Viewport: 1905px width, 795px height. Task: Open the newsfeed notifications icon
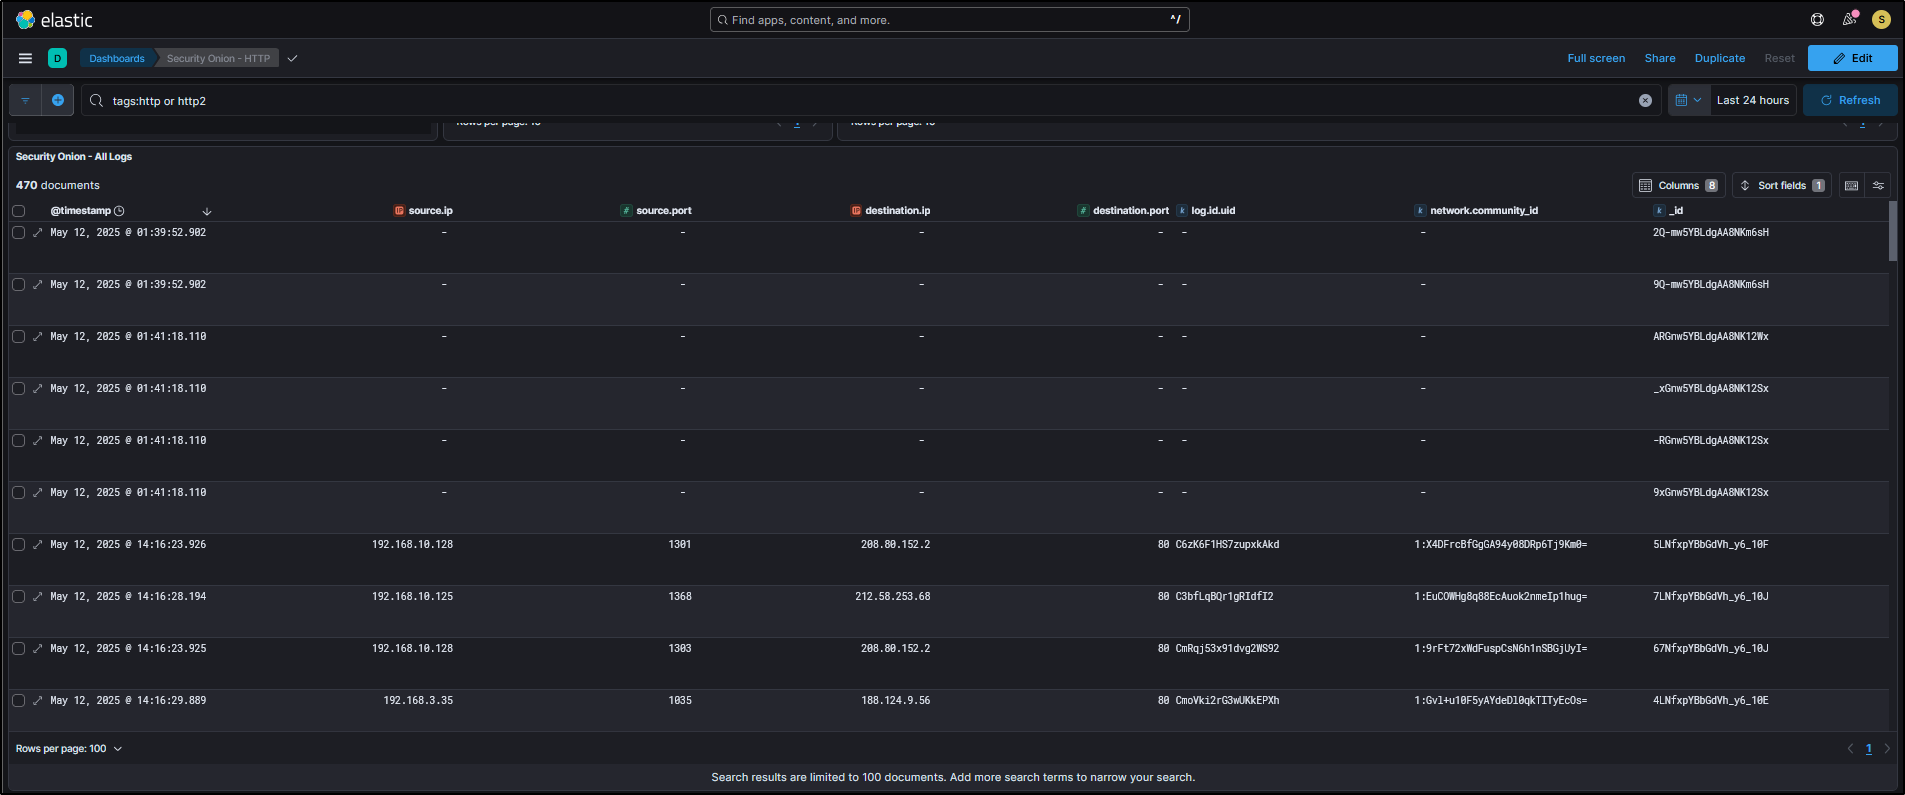coord(1849,20)
